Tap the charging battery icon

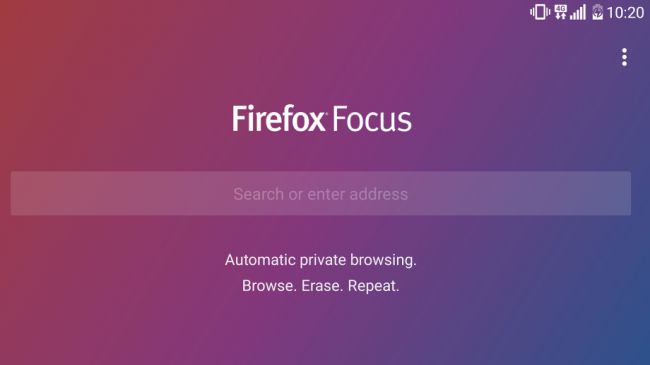(x=597, y=12)
